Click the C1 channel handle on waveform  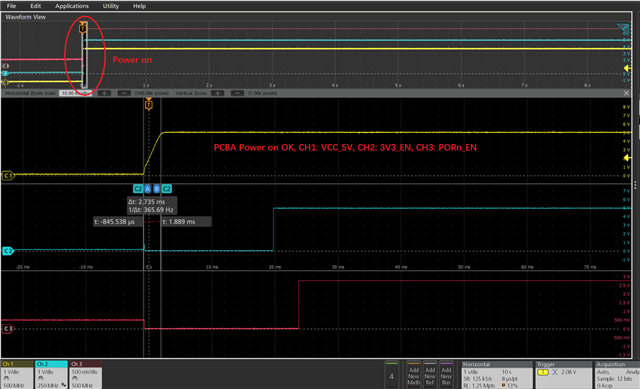pos(8,176)
